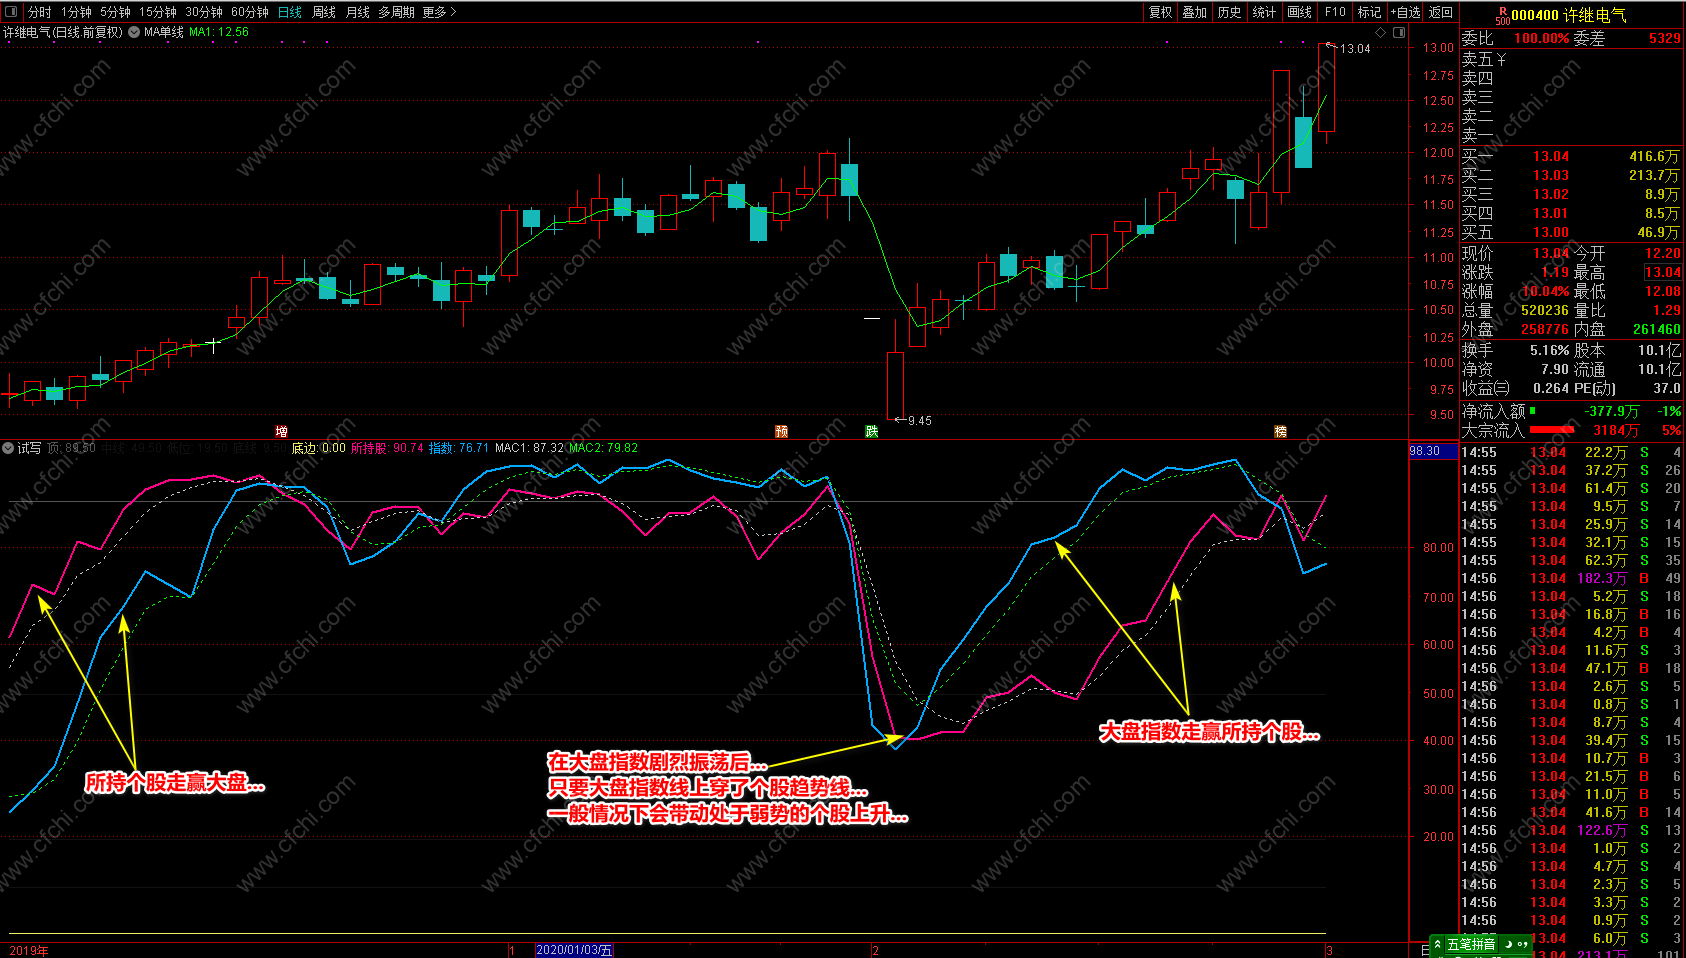Click the 9.45 low price label
The width and height of the screenshot is (1686, 958).
(x=919, y=421)
